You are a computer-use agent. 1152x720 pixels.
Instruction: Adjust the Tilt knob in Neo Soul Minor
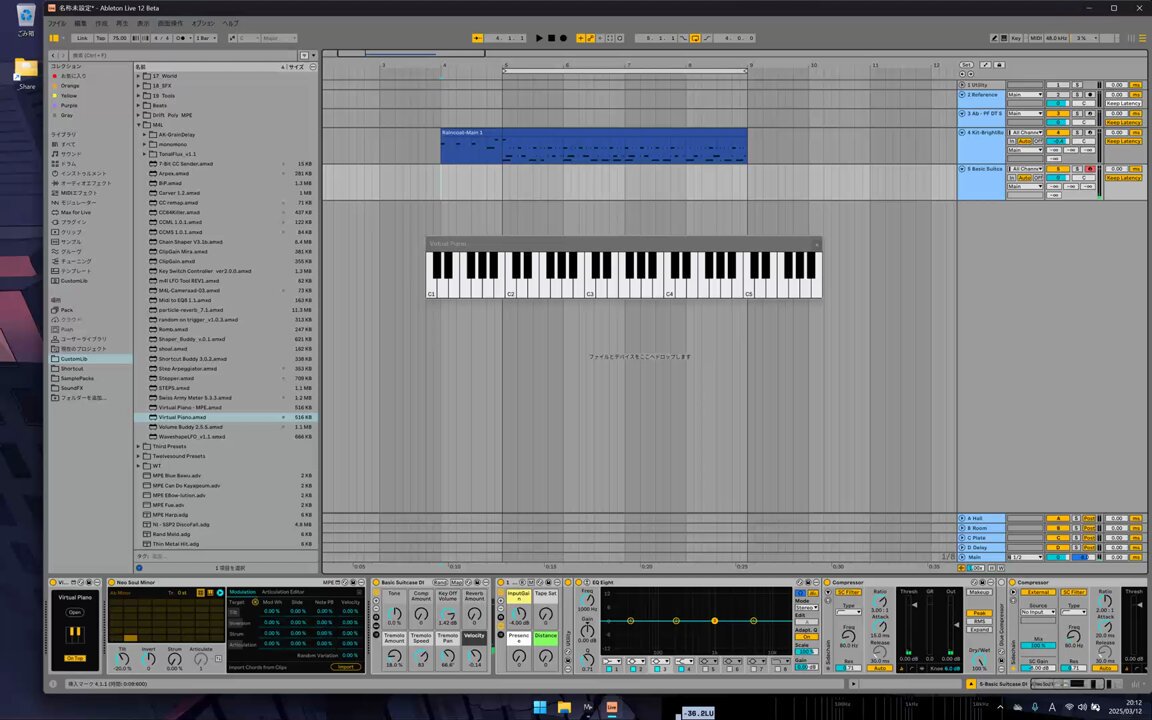122,658
